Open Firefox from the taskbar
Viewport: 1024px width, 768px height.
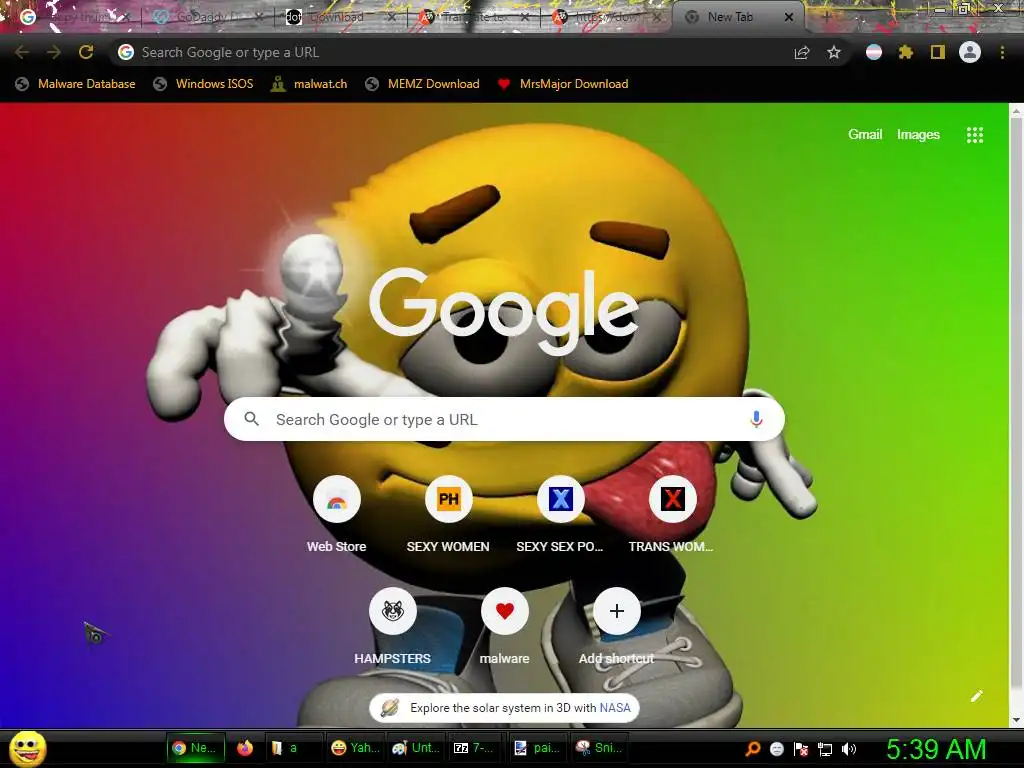245,748
